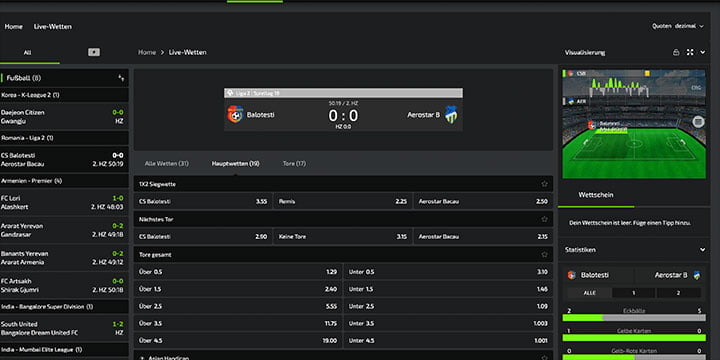Open South United vs Bangalore Dream United match
720x360 pixels.
click(64, 328)
